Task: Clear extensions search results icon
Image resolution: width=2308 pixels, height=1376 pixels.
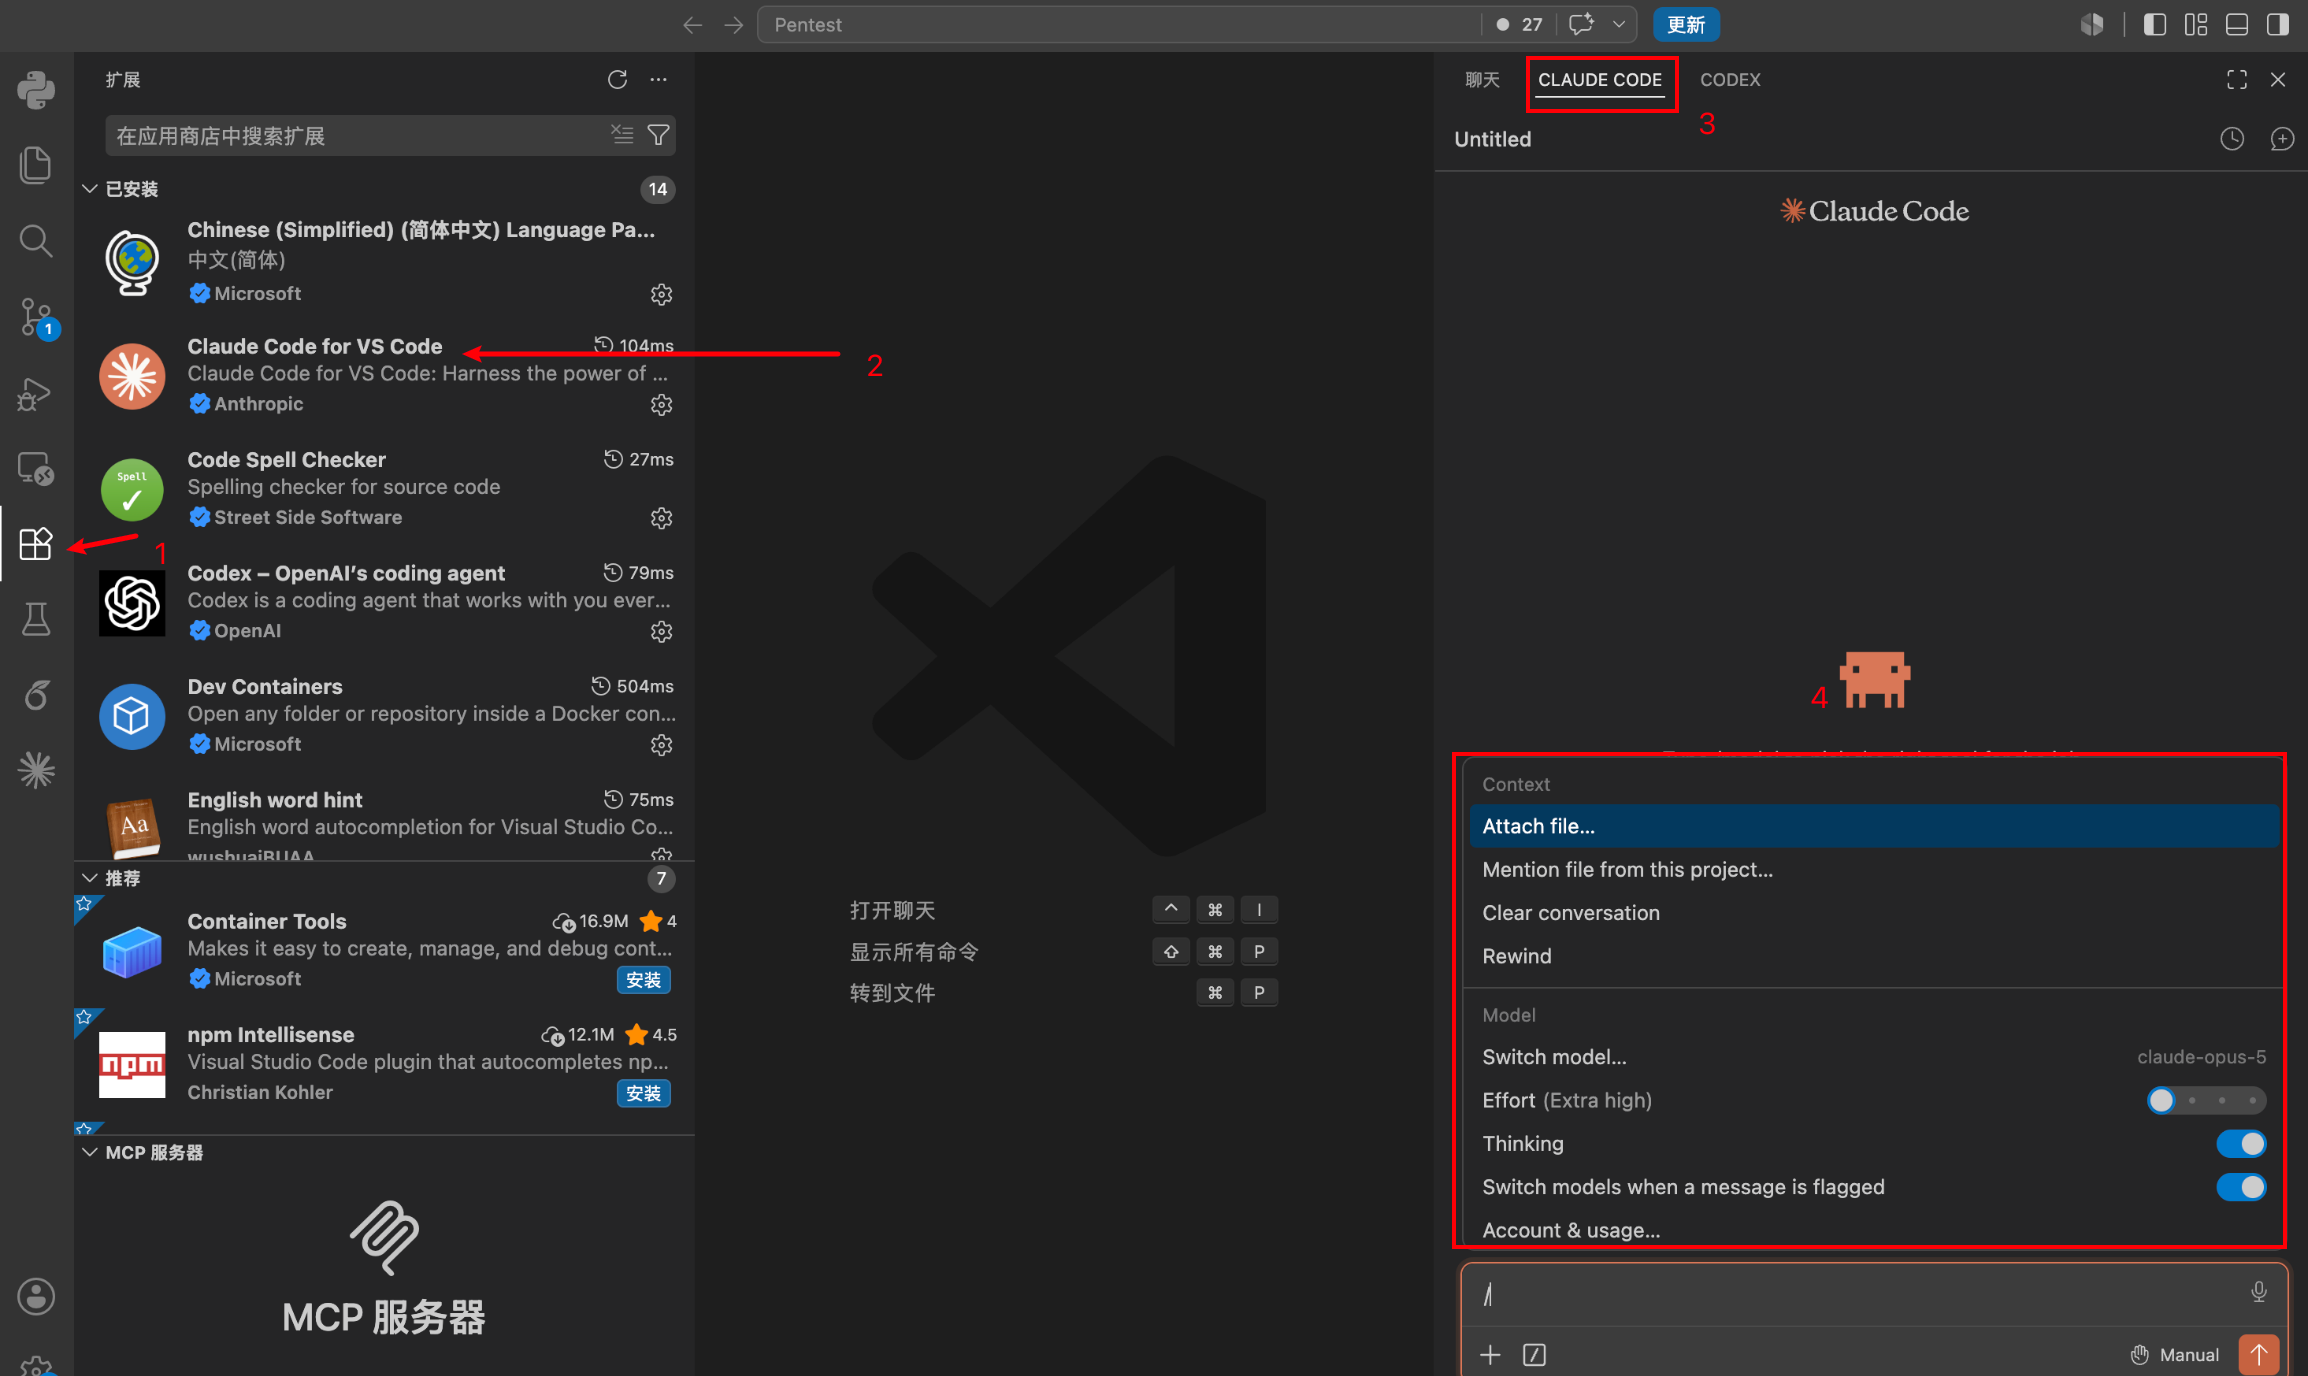Action: [622, 134]
